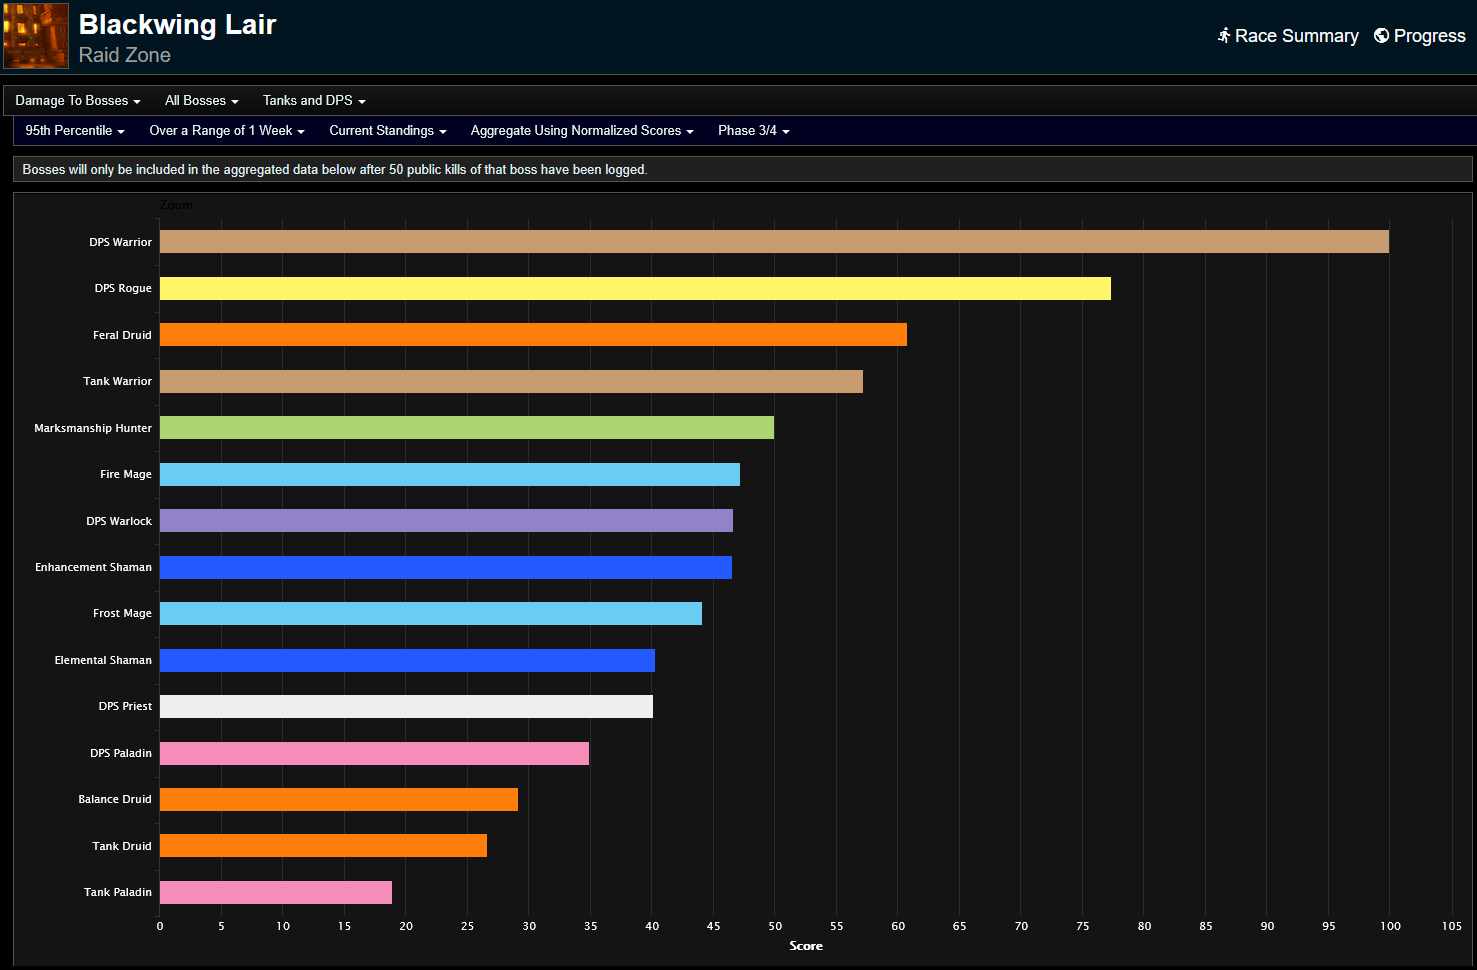The width and height of the screenshot is (1477, 970).
Task: Expand the Tanks and DPS filter
Action: click(313, 101)
